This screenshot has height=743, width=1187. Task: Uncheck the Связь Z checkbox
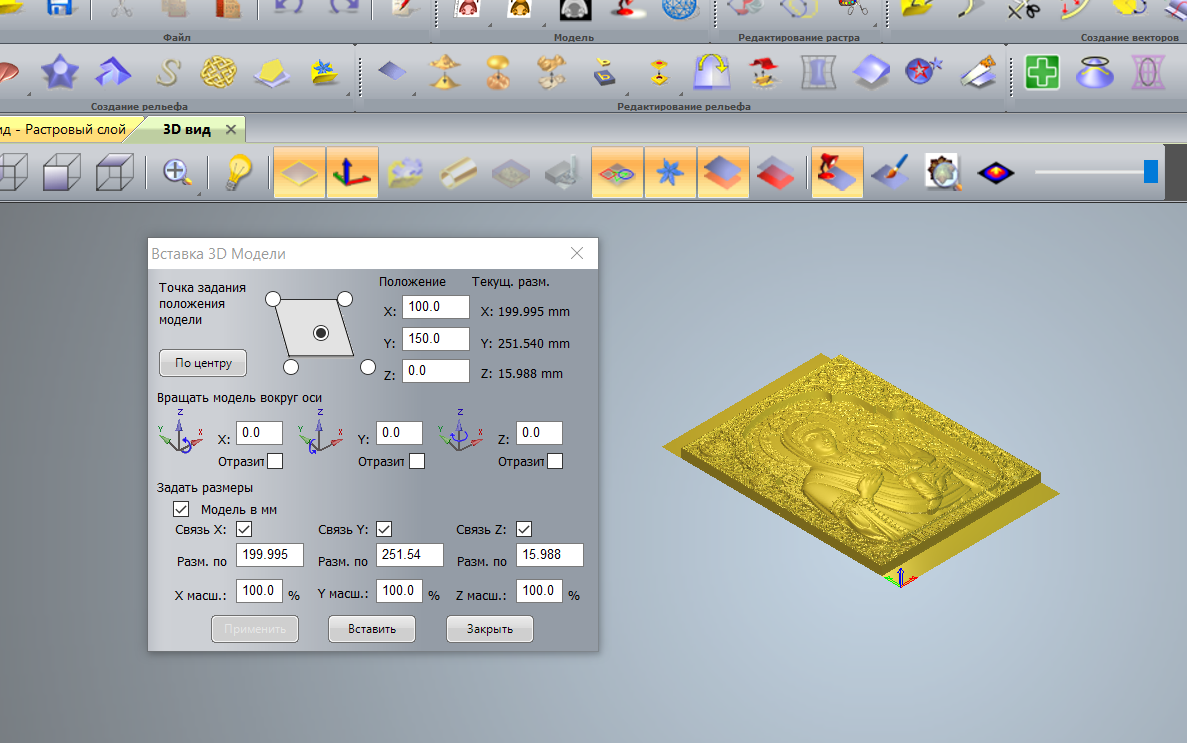524,529
